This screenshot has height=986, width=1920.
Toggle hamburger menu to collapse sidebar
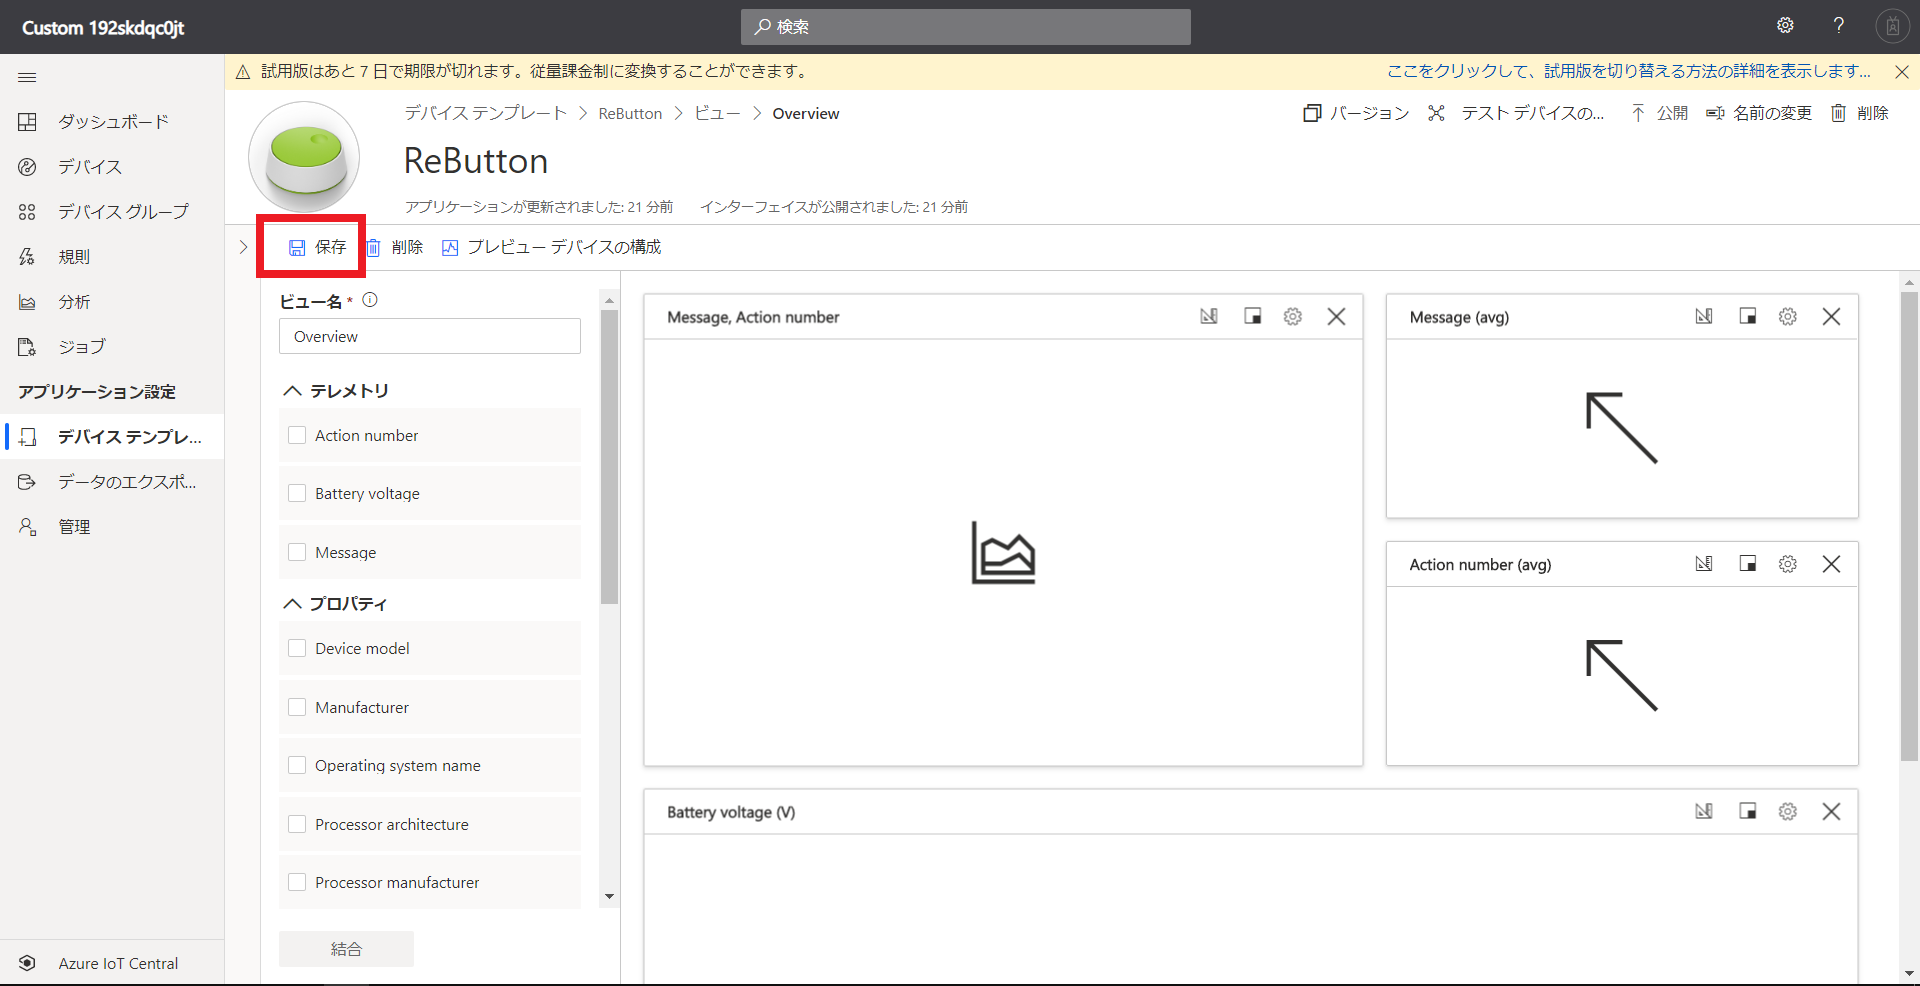point(27,78)
